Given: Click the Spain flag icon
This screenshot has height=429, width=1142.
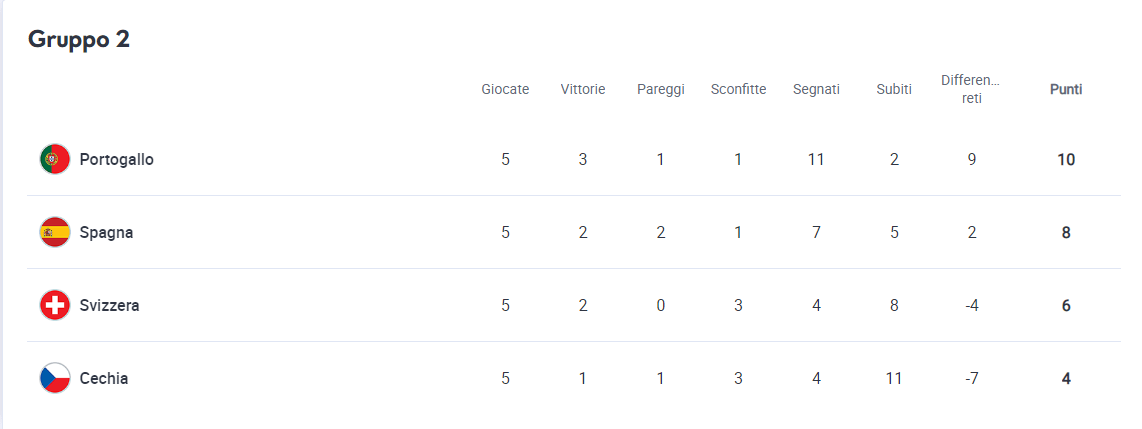Looking at the screenshot, I should point(55,232).
